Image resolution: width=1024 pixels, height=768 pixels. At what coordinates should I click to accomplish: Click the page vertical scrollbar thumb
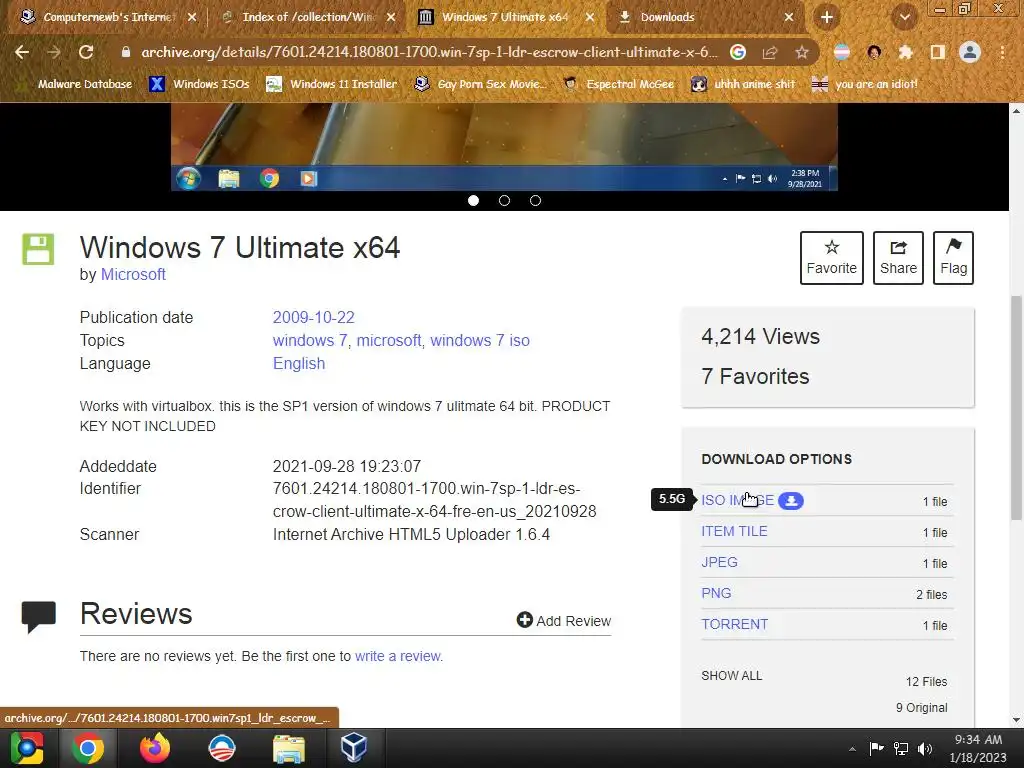pos(1017,408)
